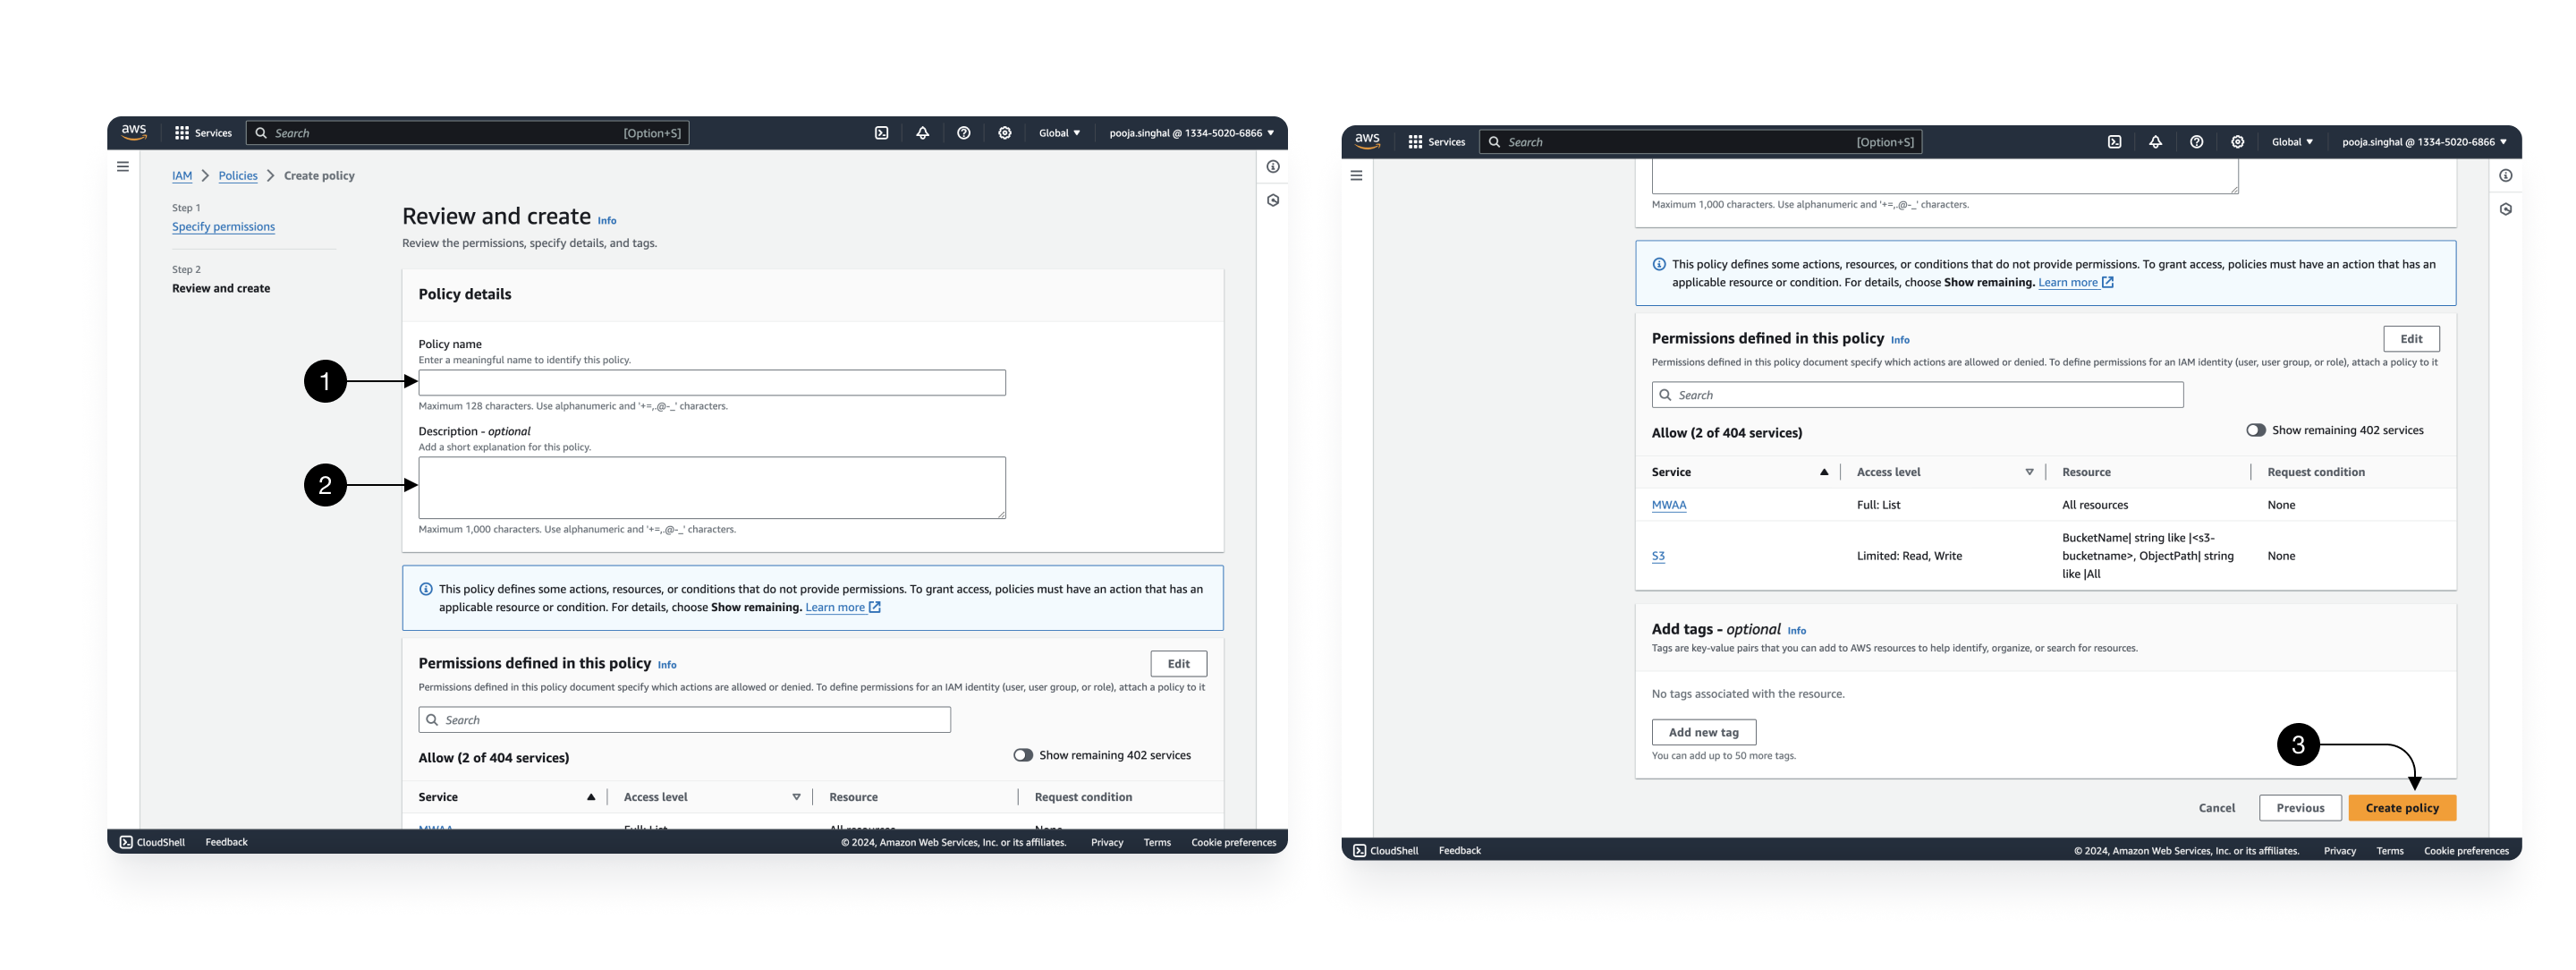This screenshot has width=2576, height=970.
Task: Click CloudShell in left window footer
Action: click(152, 842)
